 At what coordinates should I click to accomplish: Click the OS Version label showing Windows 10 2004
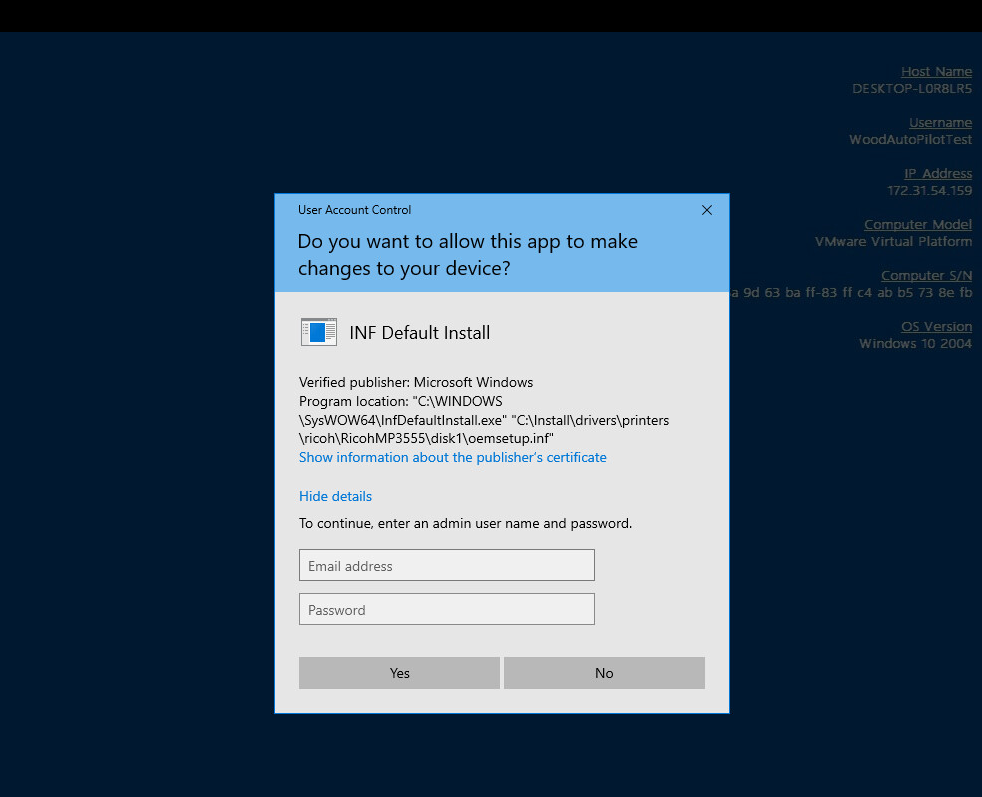pos(936,325)
